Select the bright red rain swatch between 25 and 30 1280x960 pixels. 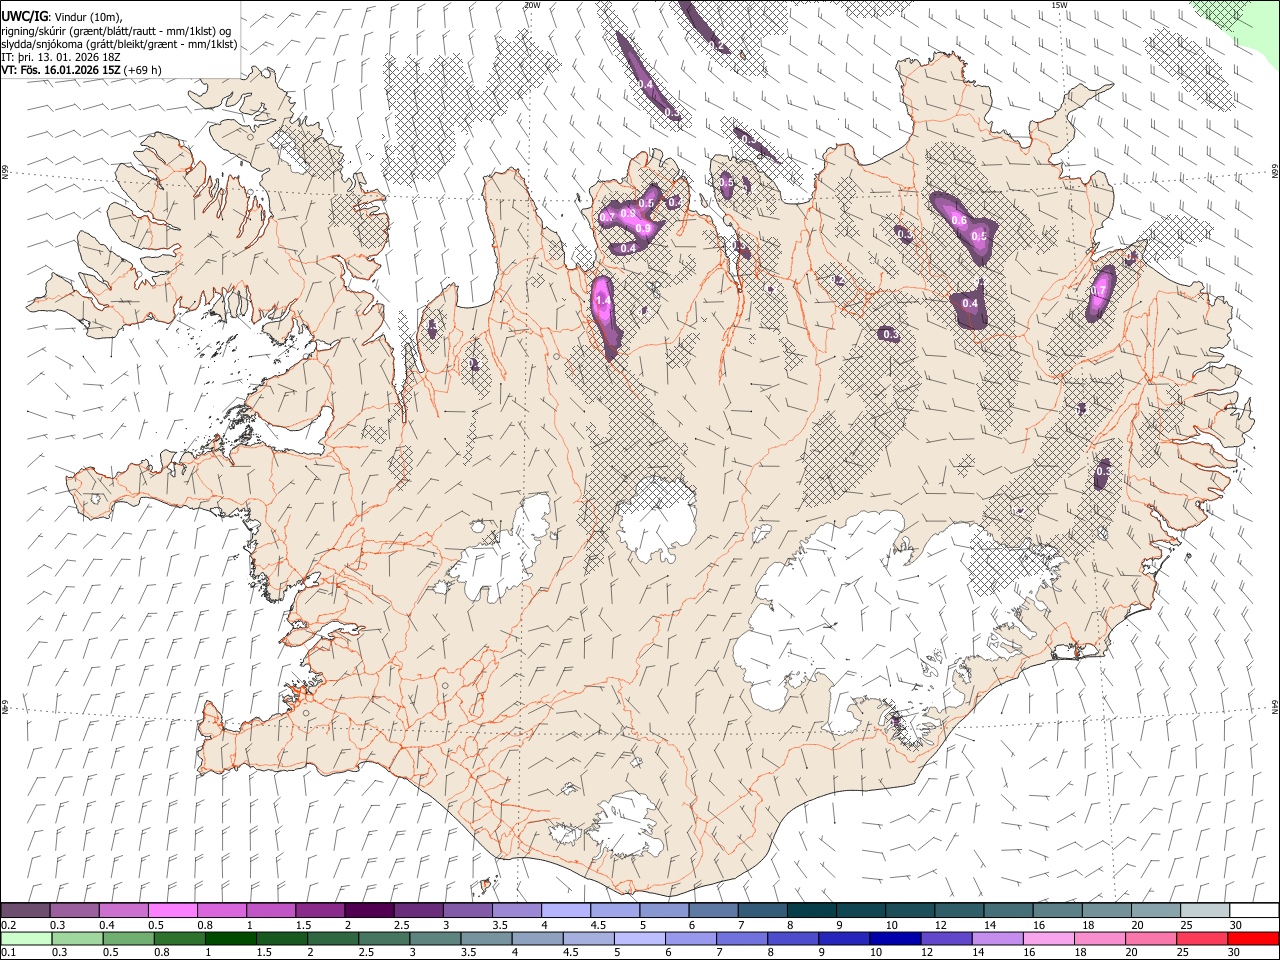1201,938
